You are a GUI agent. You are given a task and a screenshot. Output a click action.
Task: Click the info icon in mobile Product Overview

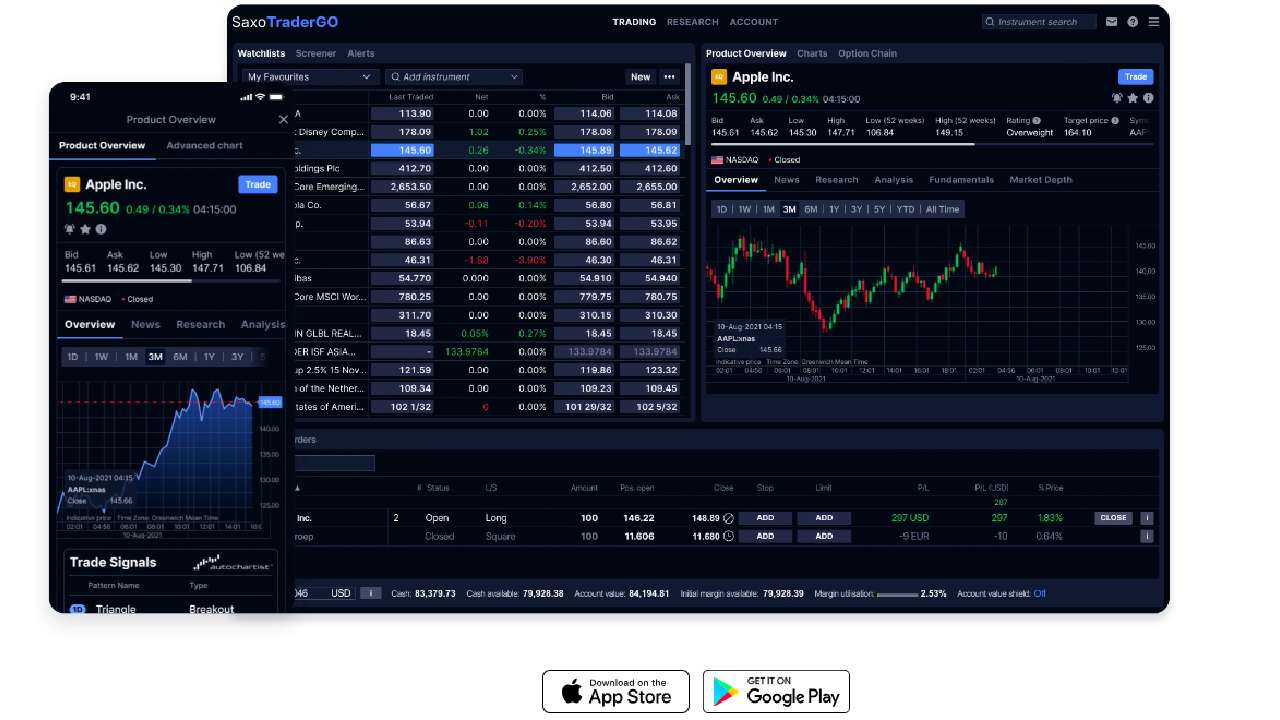101,229
